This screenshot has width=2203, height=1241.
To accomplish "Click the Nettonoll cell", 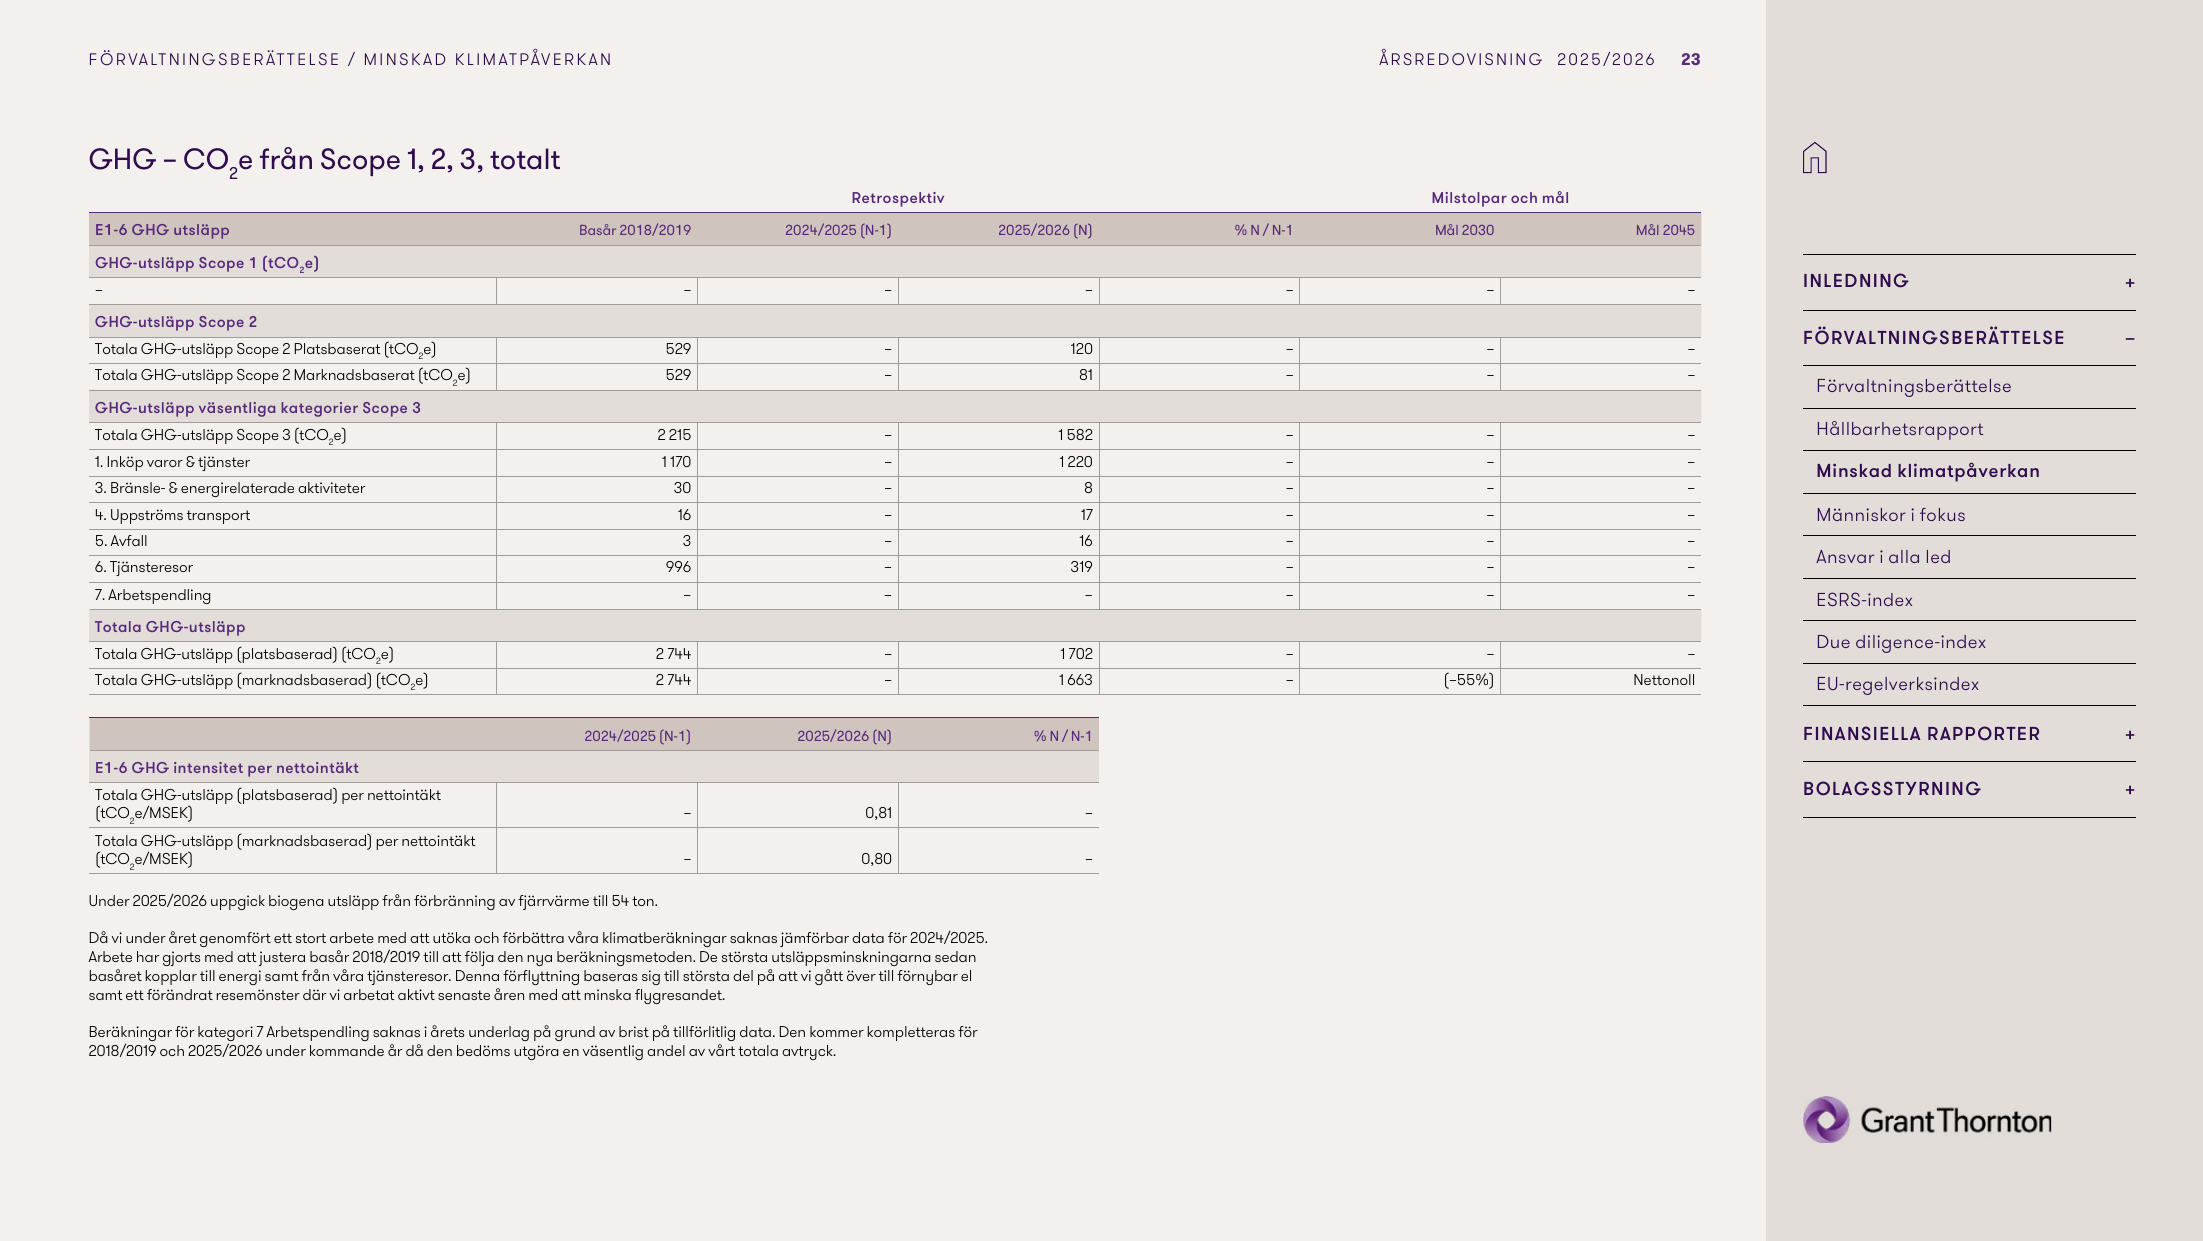I will click(1663, 680).
